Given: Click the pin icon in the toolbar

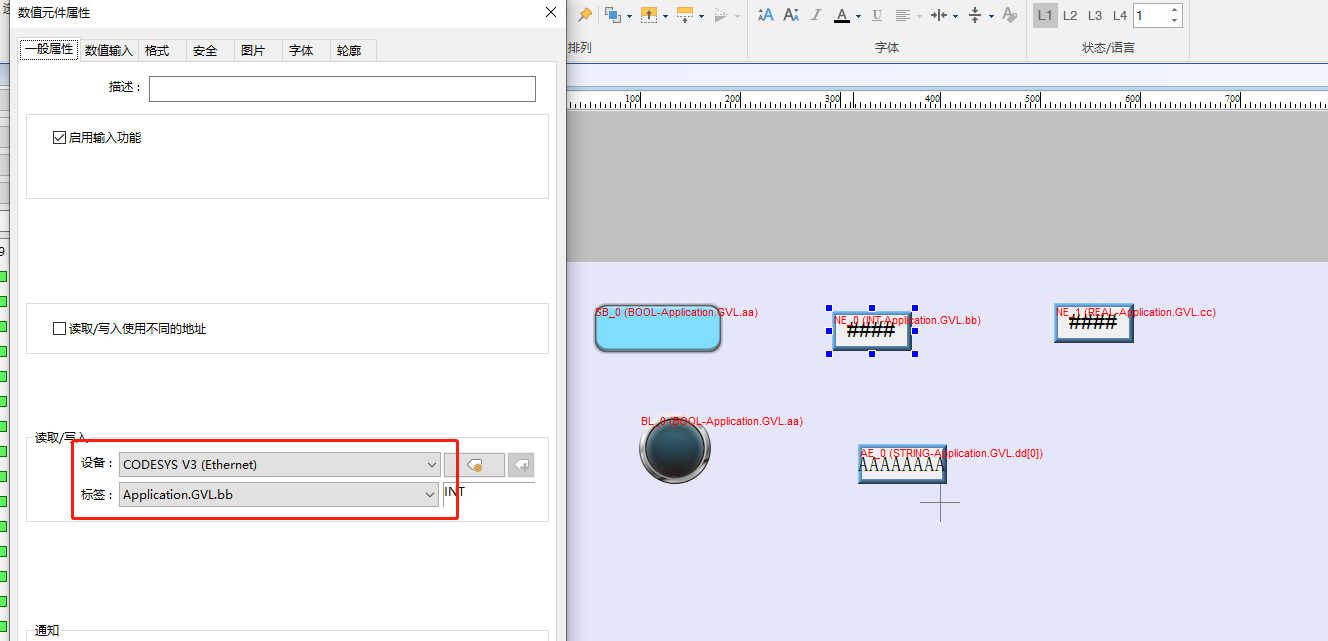Looking at the screenshot, I should point(585,15).
